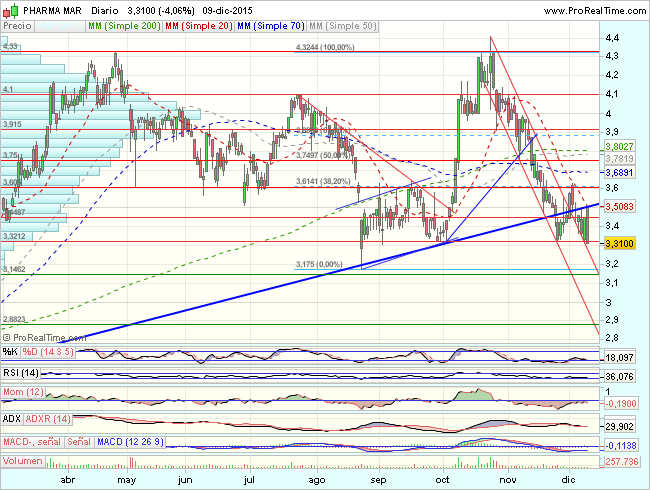
Task: Click the 2,8823 support level label
Action: pos(15,319)
